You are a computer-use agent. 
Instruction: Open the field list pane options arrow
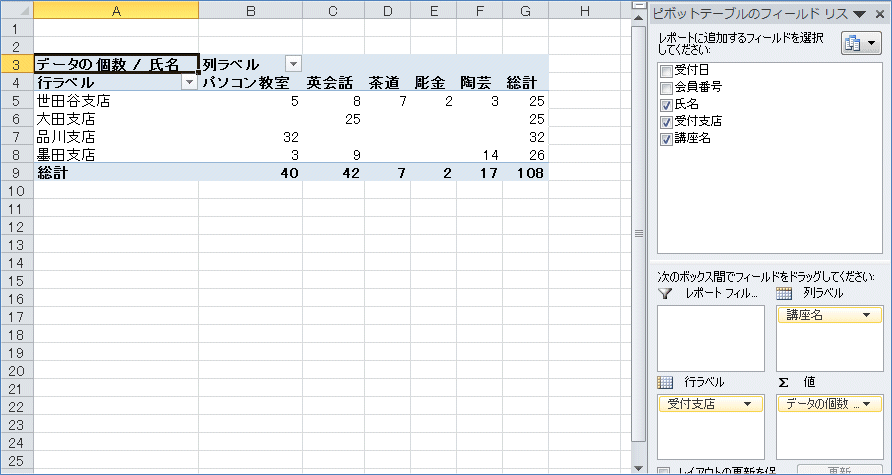pyautogui.click(x=860, y=14)
